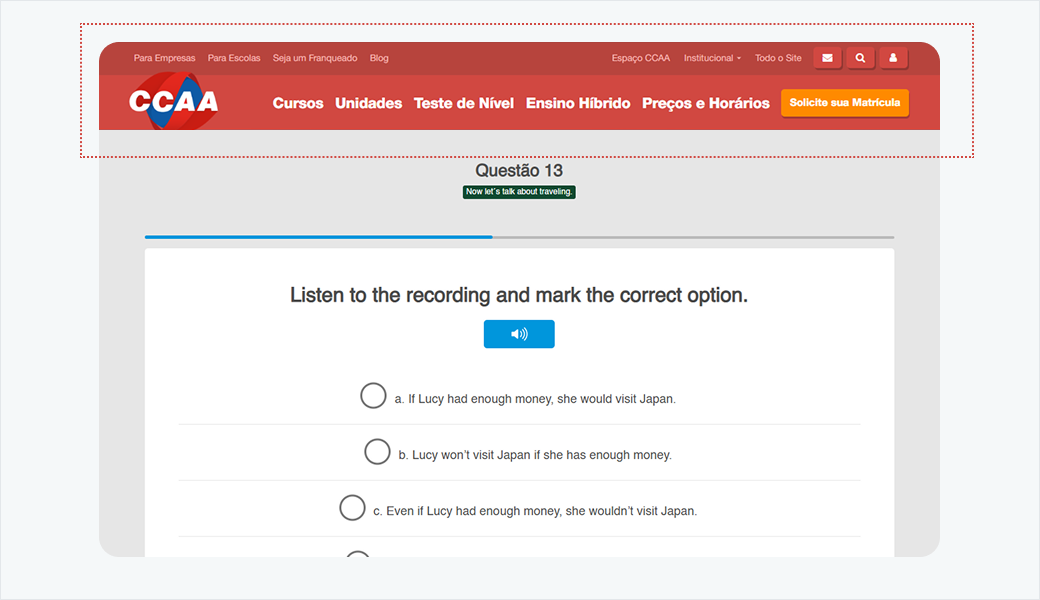The width and height of the screenshot is (1040, 600).
Task: Select option a about Lucy visiting Japan
Action: [x=373, y=396]
